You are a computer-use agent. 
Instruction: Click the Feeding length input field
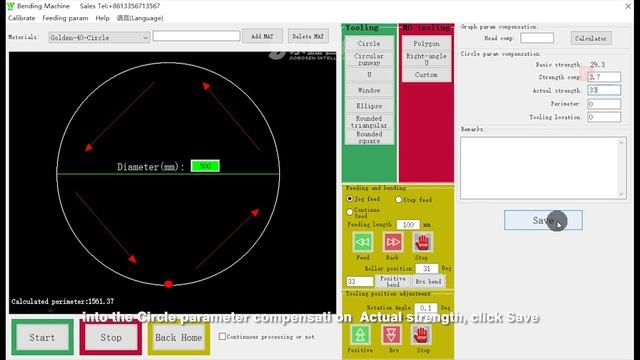pos(408,224)
